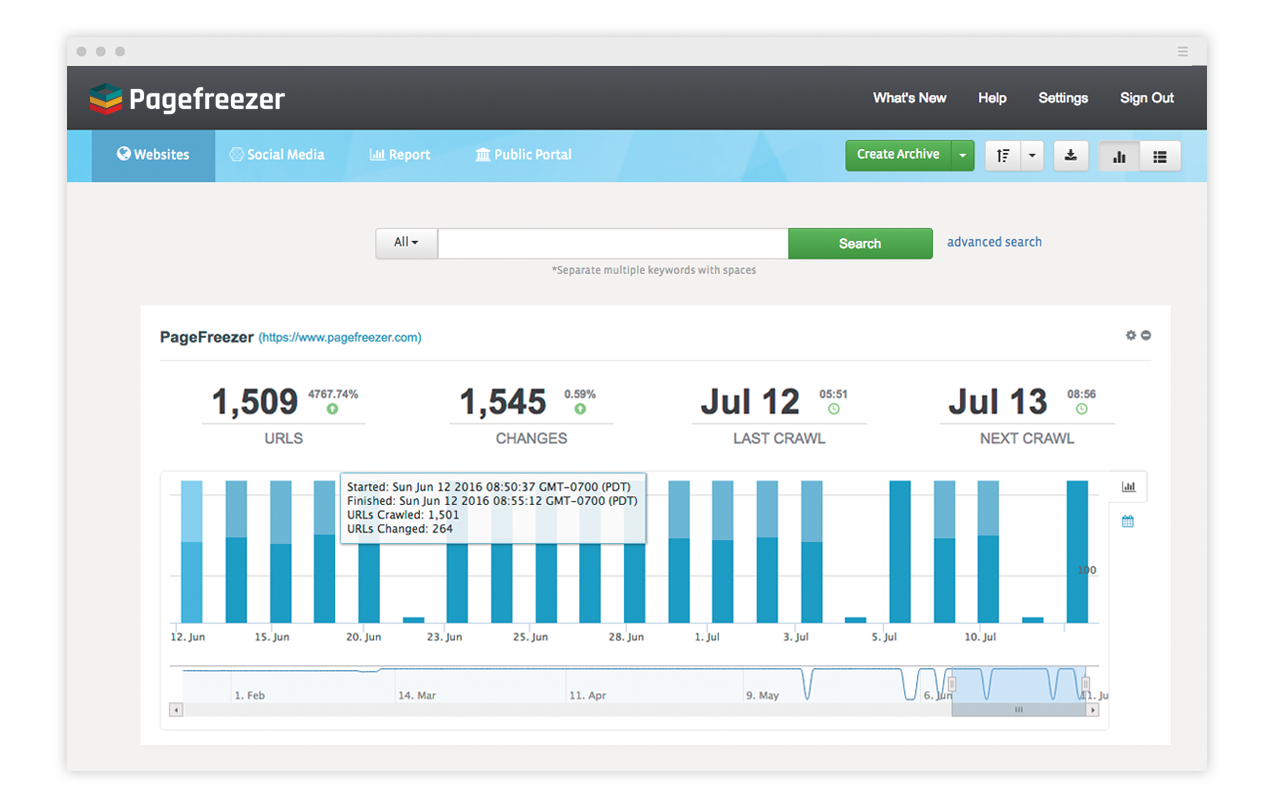Switch to the list view icon
1273x807 pixels.
[1160, 156]
